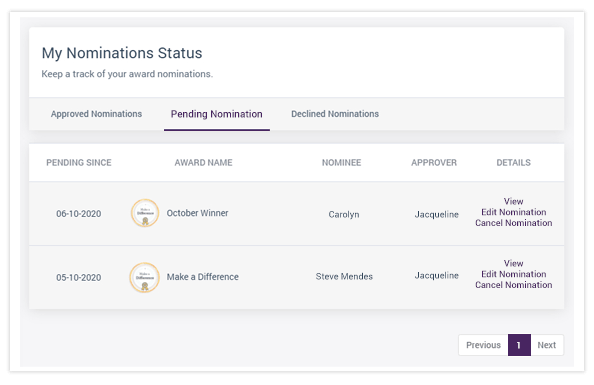
Task: Click the October Winner award badge icon
Action: (x=145, y=213)
